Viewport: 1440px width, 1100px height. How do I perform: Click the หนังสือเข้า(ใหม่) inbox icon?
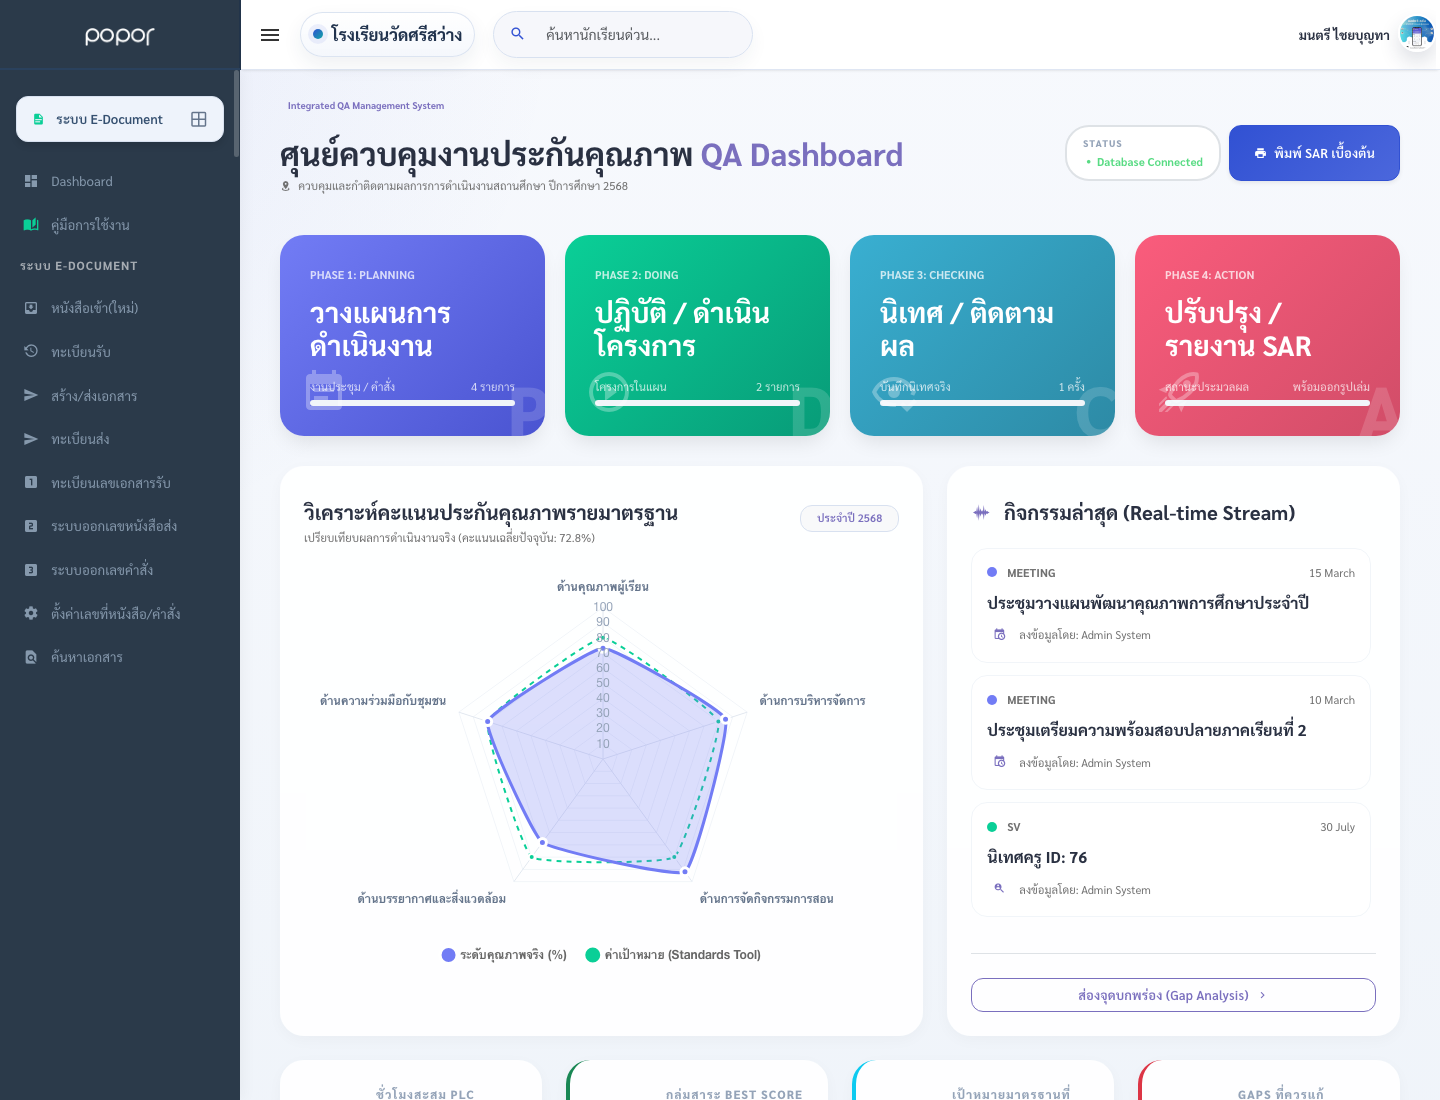pos(31,308)
